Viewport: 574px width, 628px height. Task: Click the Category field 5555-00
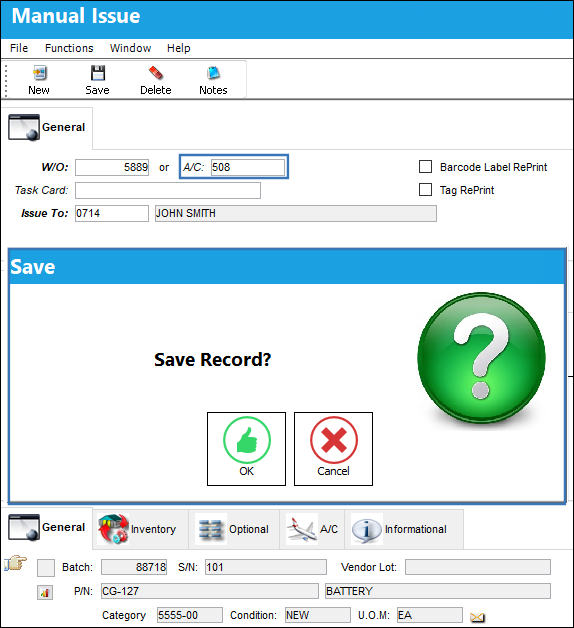tap(189, 615)
